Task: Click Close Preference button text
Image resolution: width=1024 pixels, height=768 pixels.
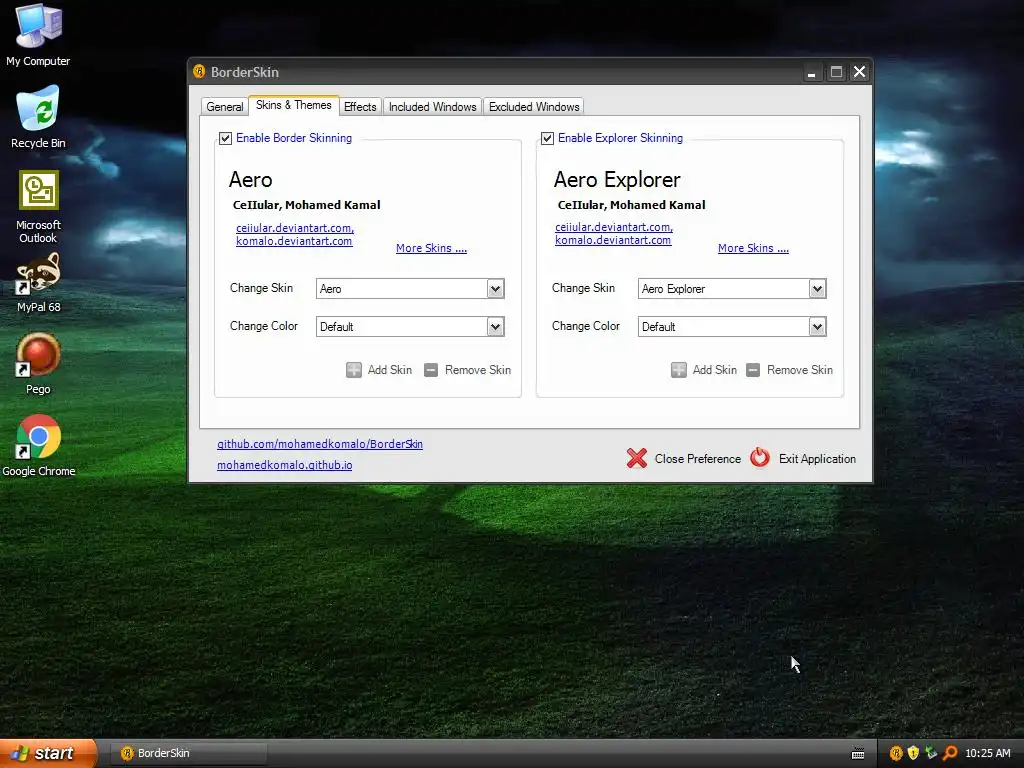Action: pyautogui.click(x=697, y=458)
